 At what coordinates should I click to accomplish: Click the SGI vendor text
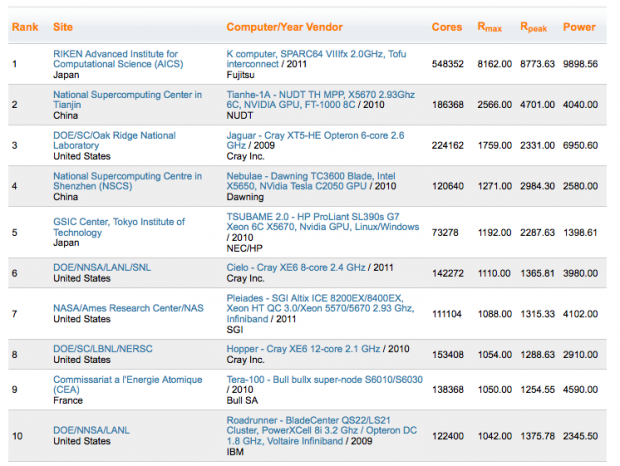(x=234, y=329)
